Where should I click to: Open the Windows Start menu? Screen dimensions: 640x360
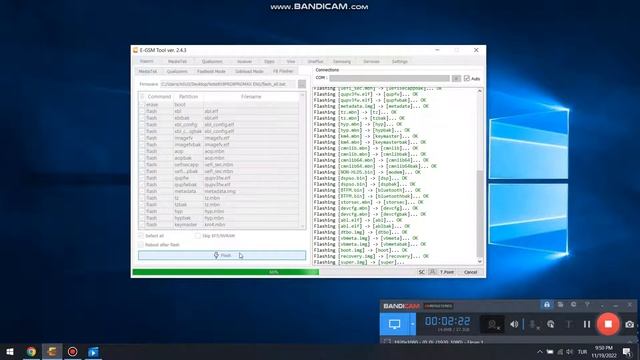click(x=10, y=352)
